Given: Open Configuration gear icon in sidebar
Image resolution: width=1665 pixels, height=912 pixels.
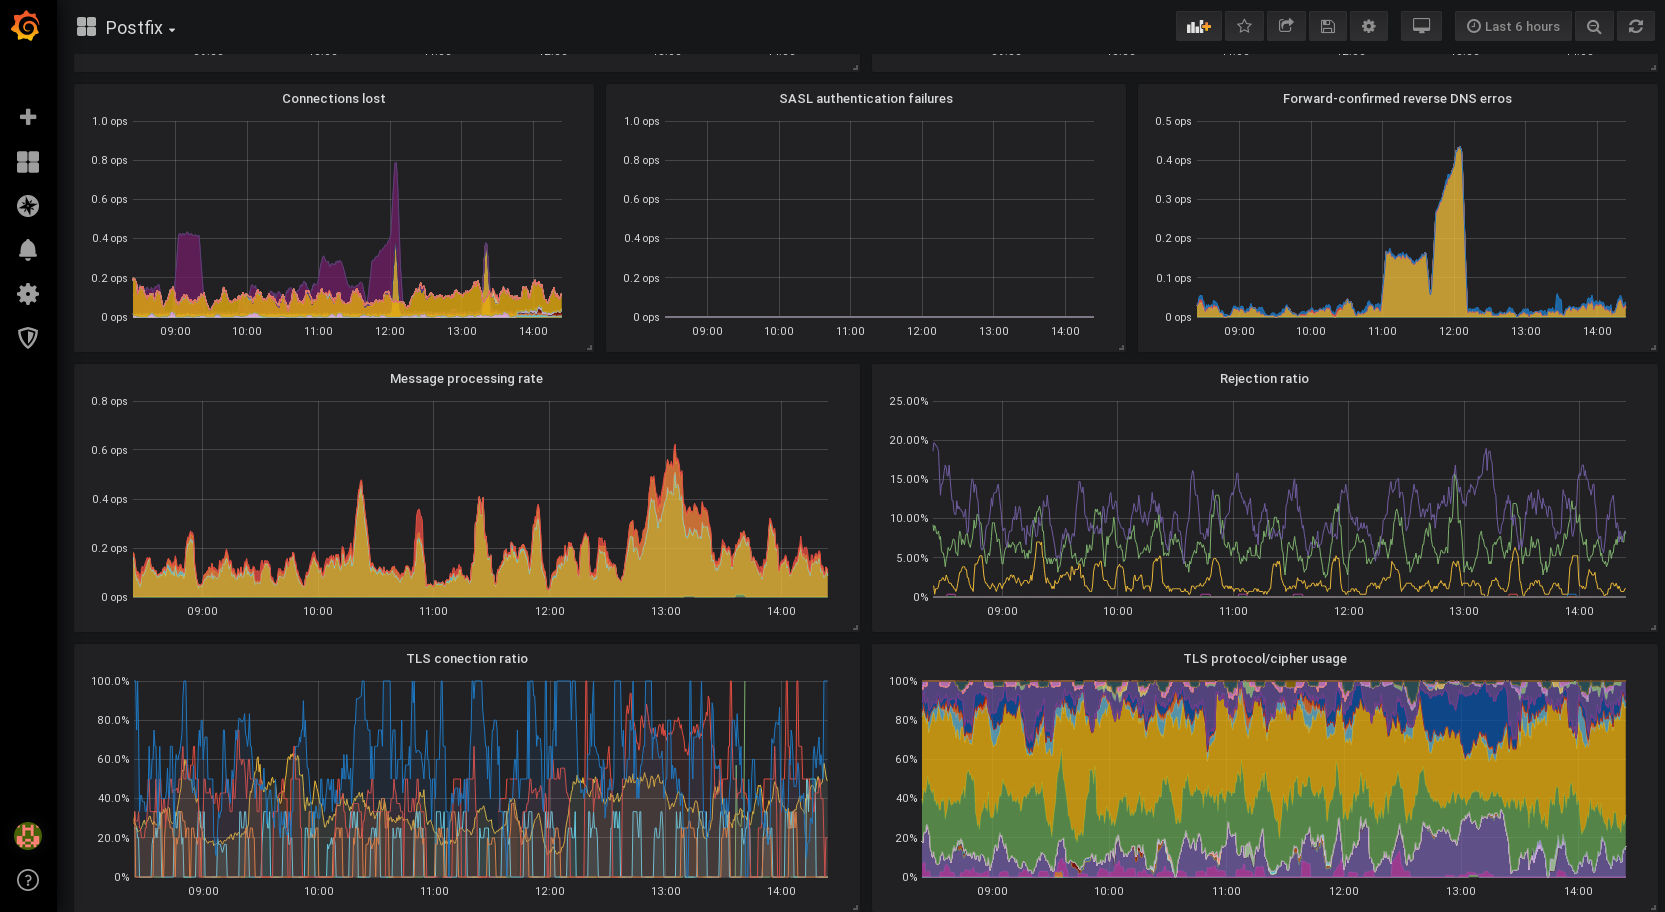Looking at the screenshot, I should [x=28, y=294].
